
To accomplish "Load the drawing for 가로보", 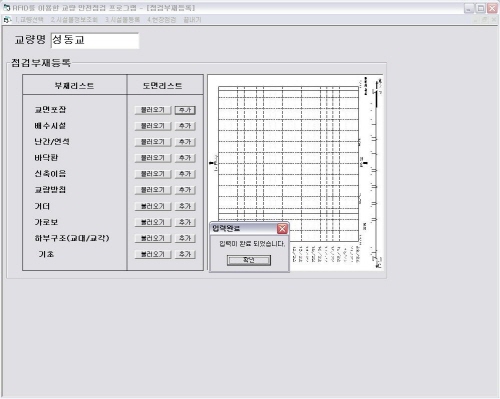I will point(153,222).
